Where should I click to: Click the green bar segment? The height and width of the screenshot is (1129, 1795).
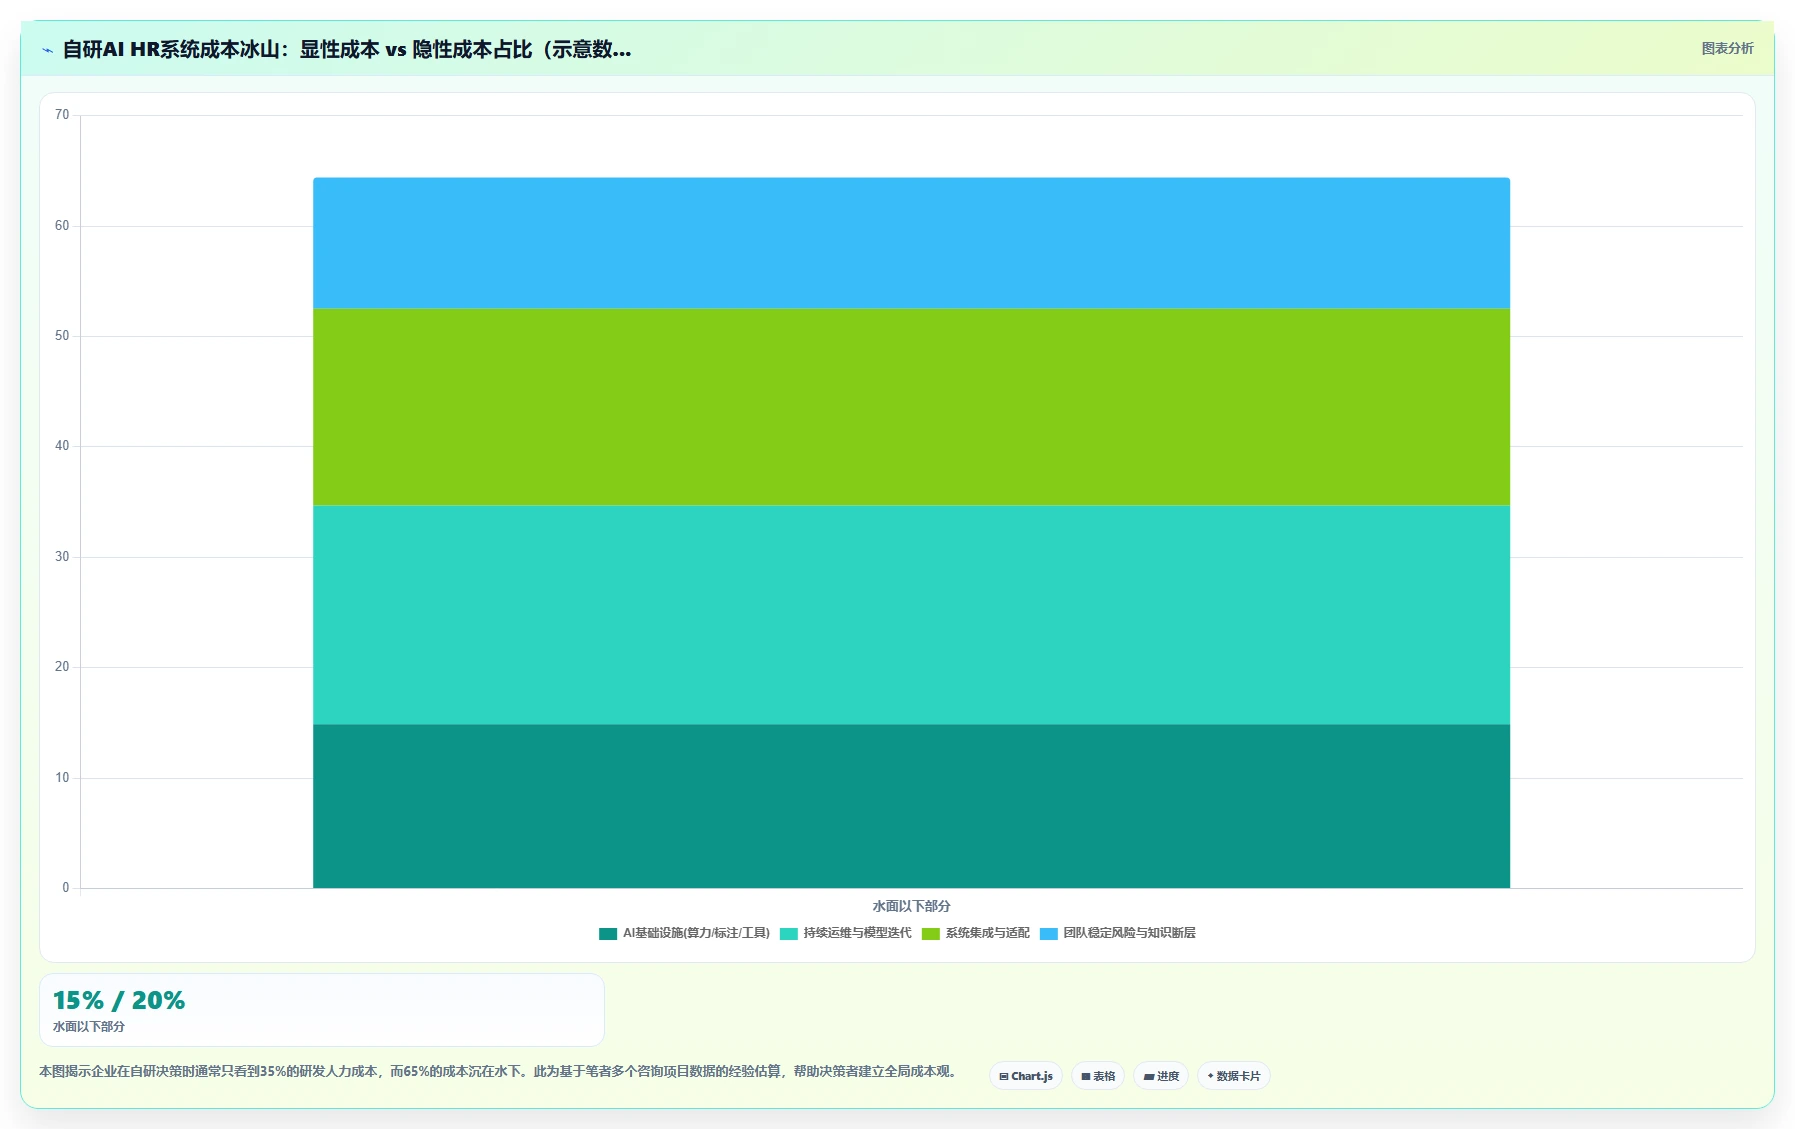[911, 406]
